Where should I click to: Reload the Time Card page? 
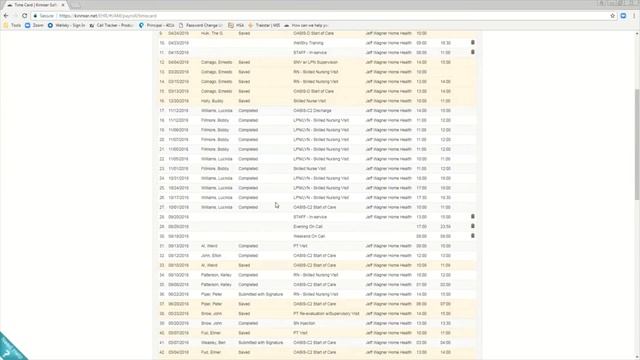24,16
